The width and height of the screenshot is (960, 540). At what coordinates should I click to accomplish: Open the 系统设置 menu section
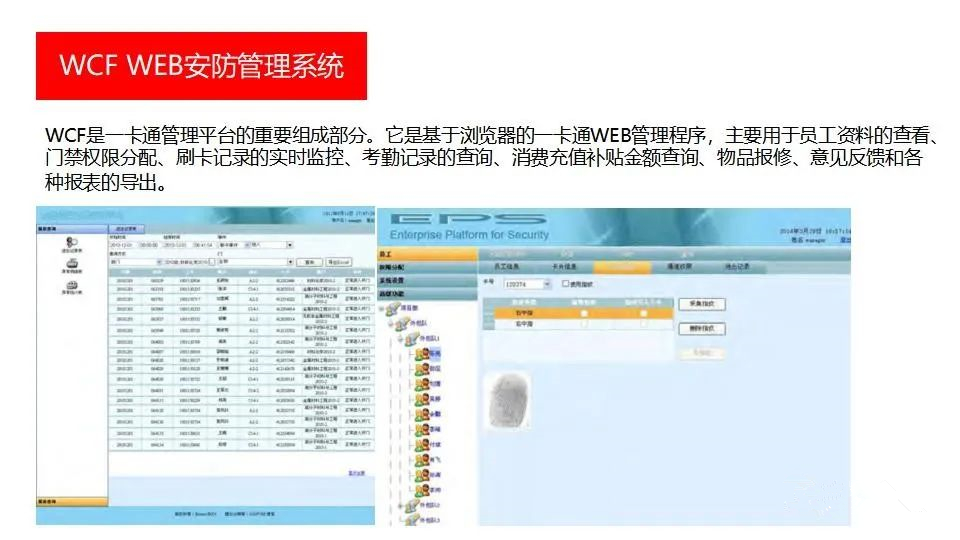tap(427, 280)
